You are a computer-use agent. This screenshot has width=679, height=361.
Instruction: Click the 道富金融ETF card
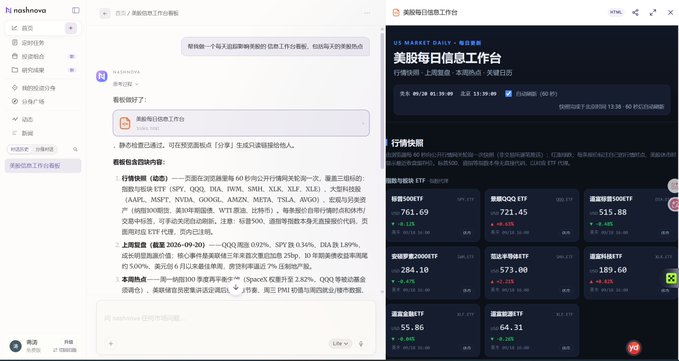[433, 330]
